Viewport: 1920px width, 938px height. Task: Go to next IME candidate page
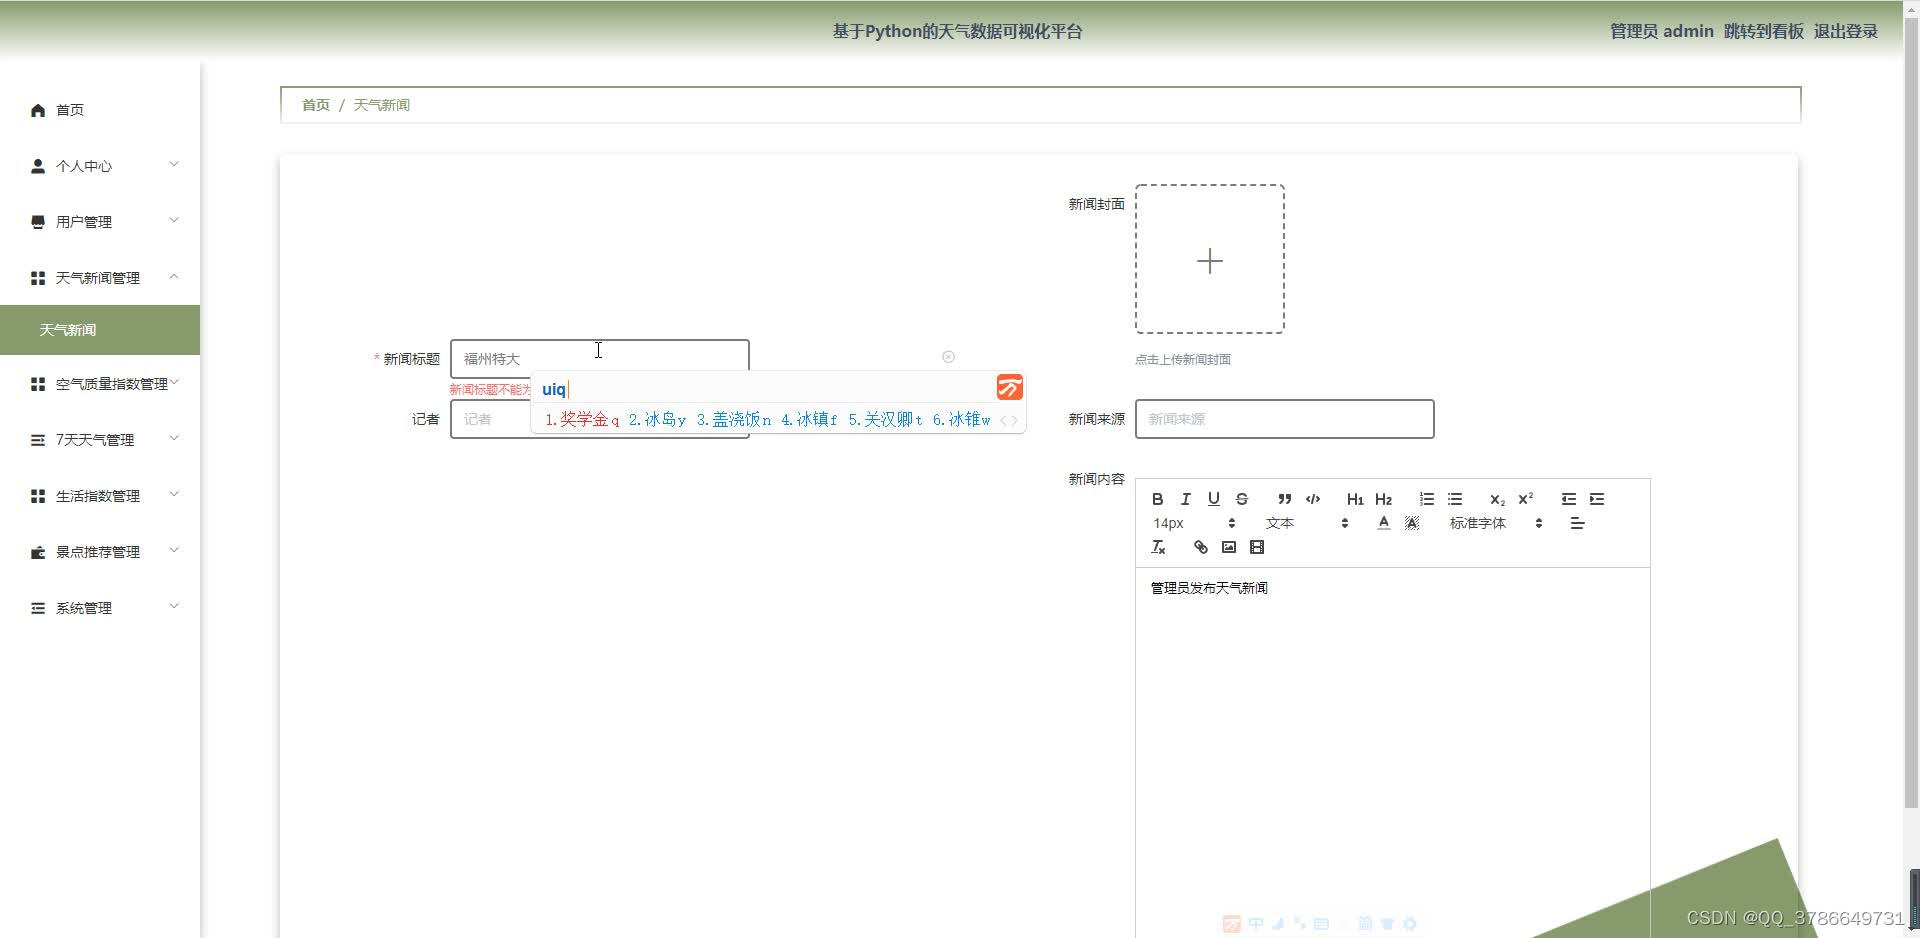[x=1015, y=420]
